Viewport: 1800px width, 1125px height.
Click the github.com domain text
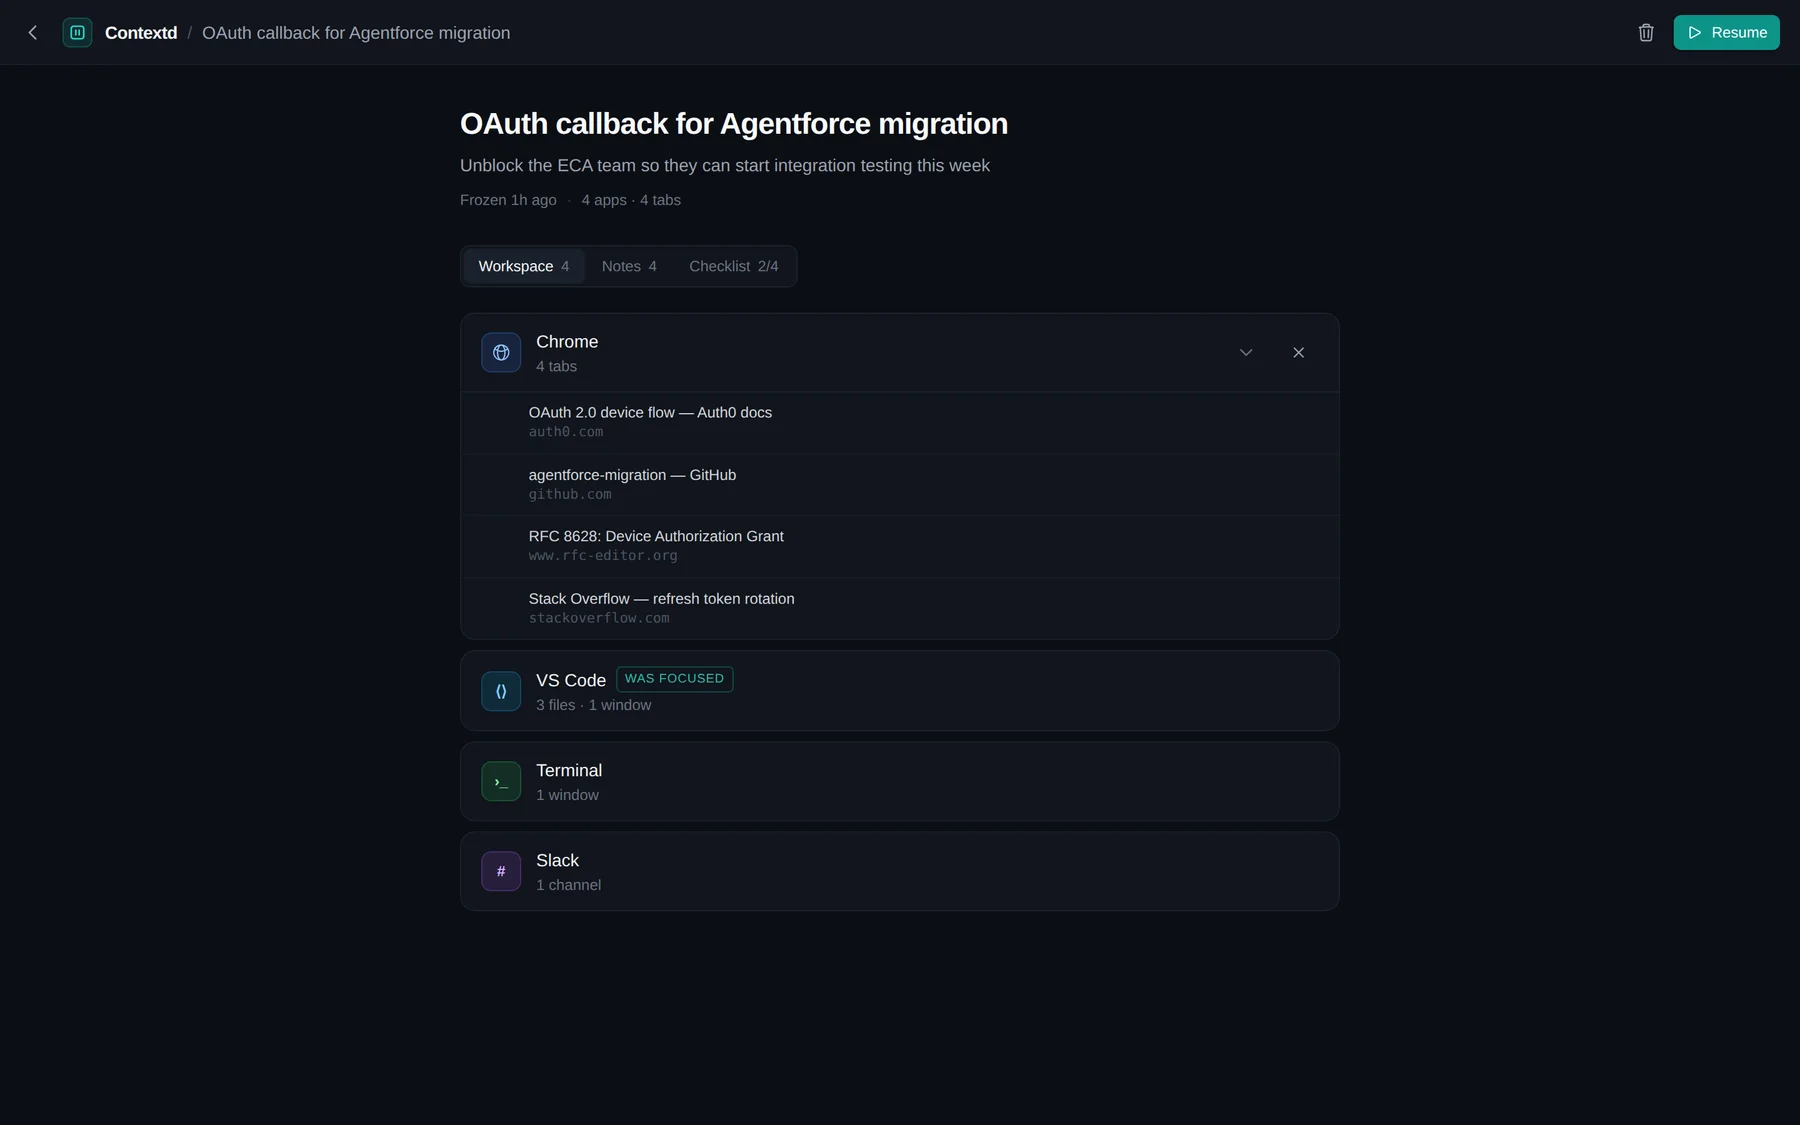(x=570, y=494)
